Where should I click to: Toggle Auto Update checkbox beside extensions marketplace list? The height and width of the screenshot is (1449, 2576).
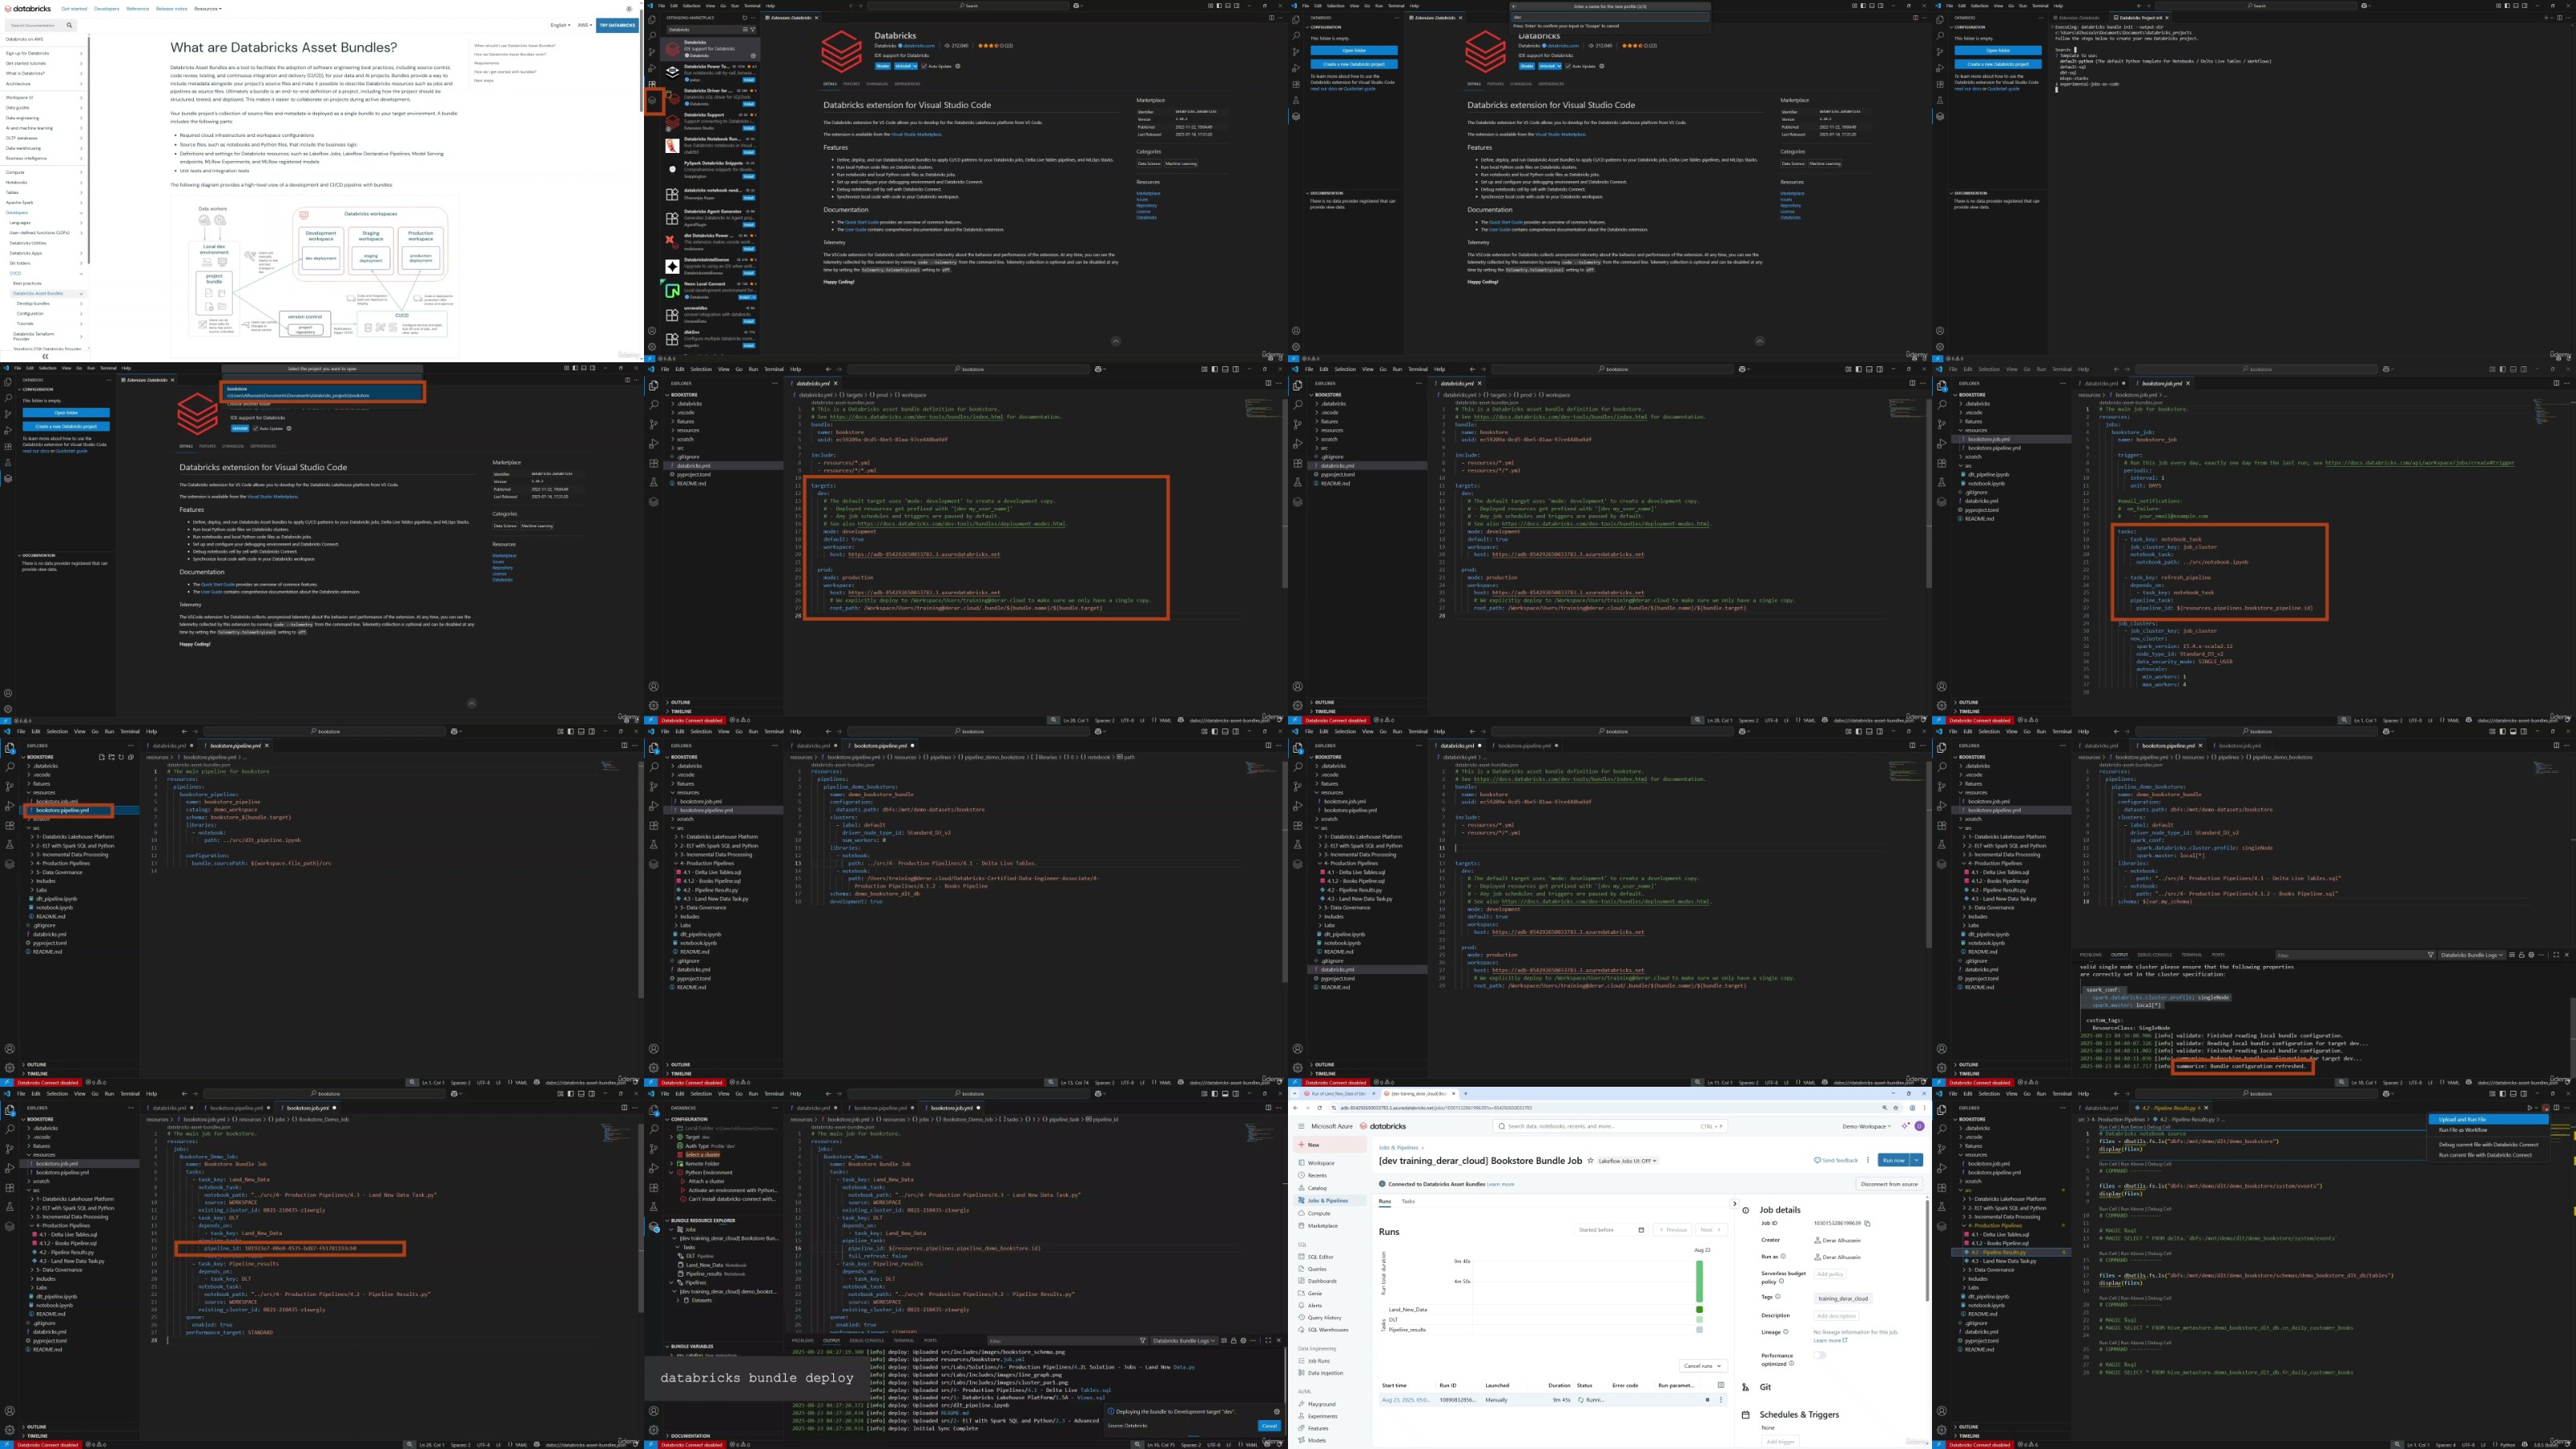pos(924,66)
